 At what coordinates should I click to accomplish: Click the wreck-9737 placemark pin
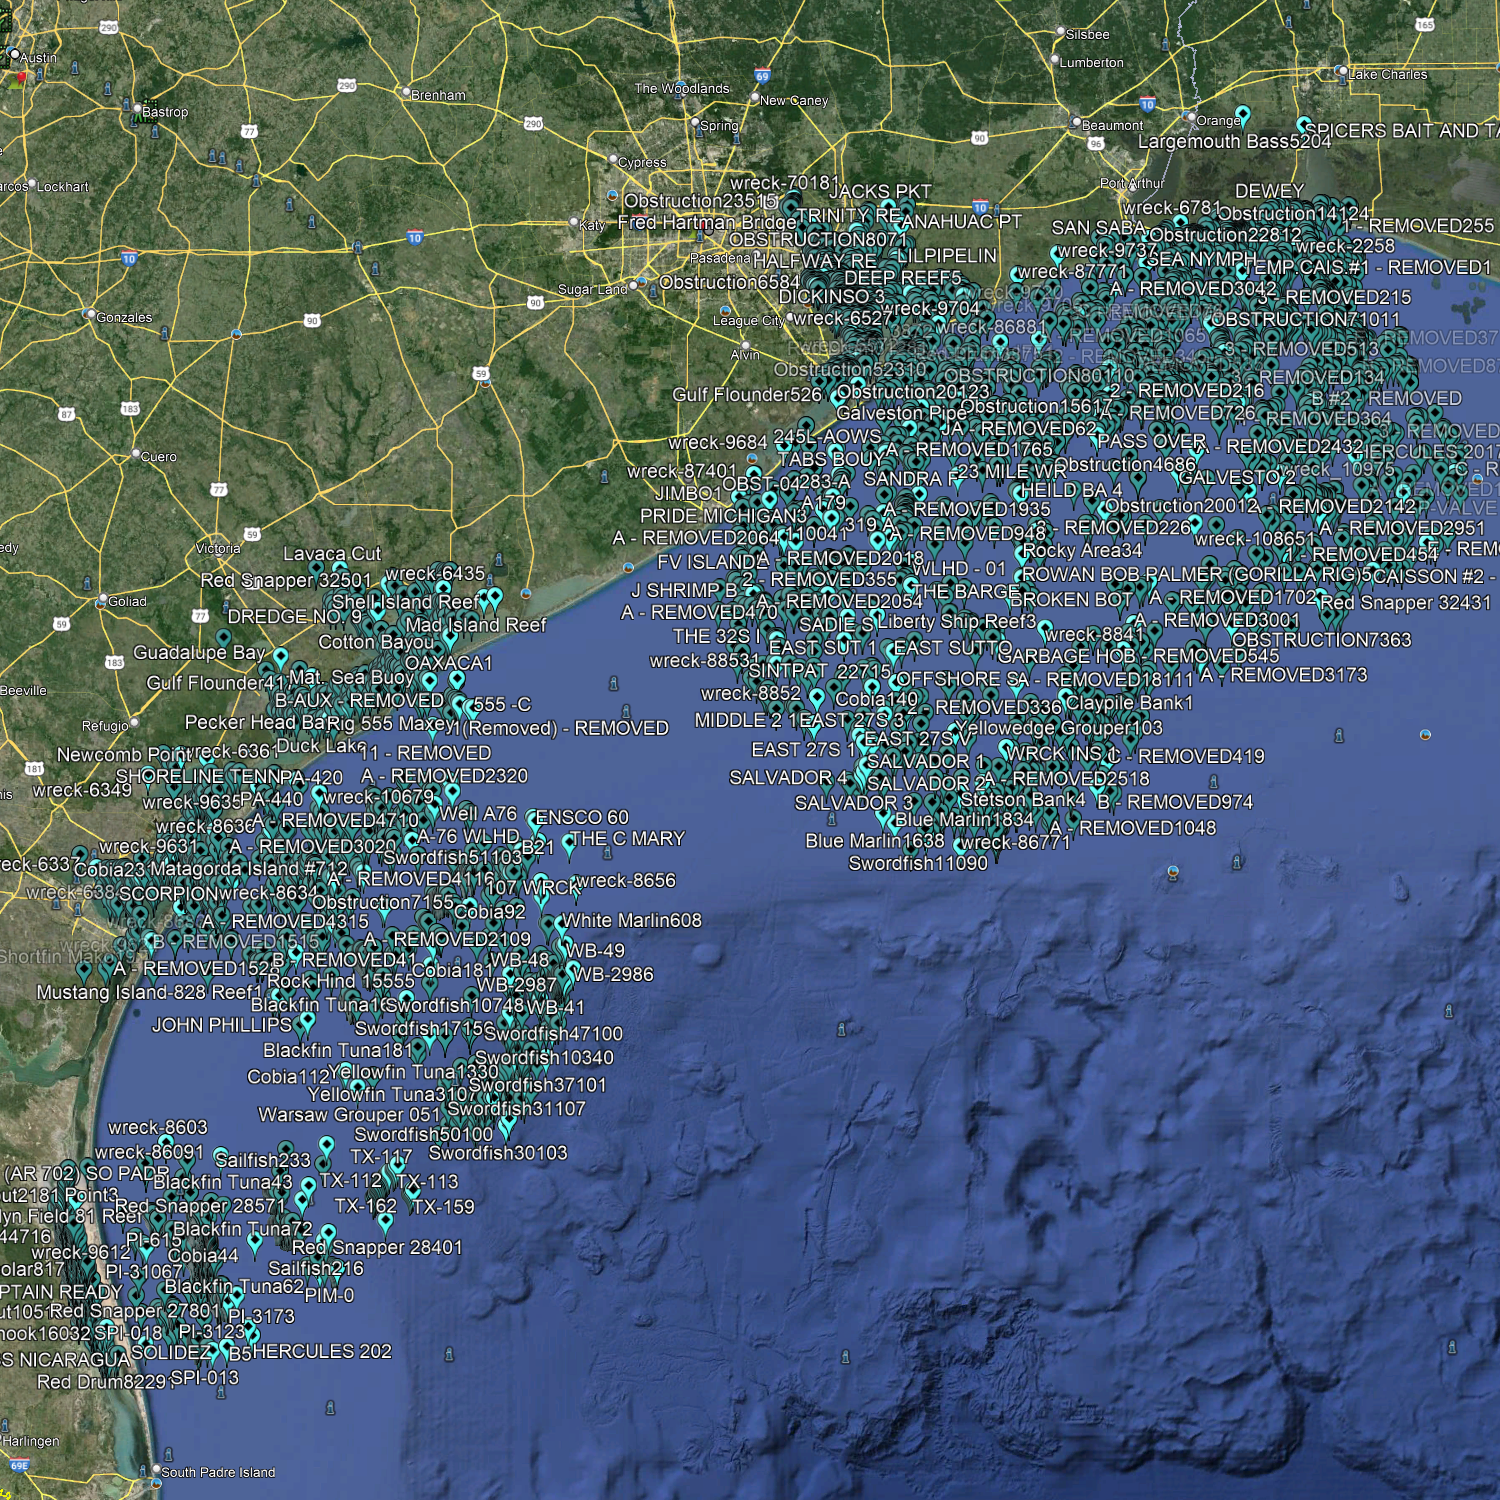(x=1055, y=256)
